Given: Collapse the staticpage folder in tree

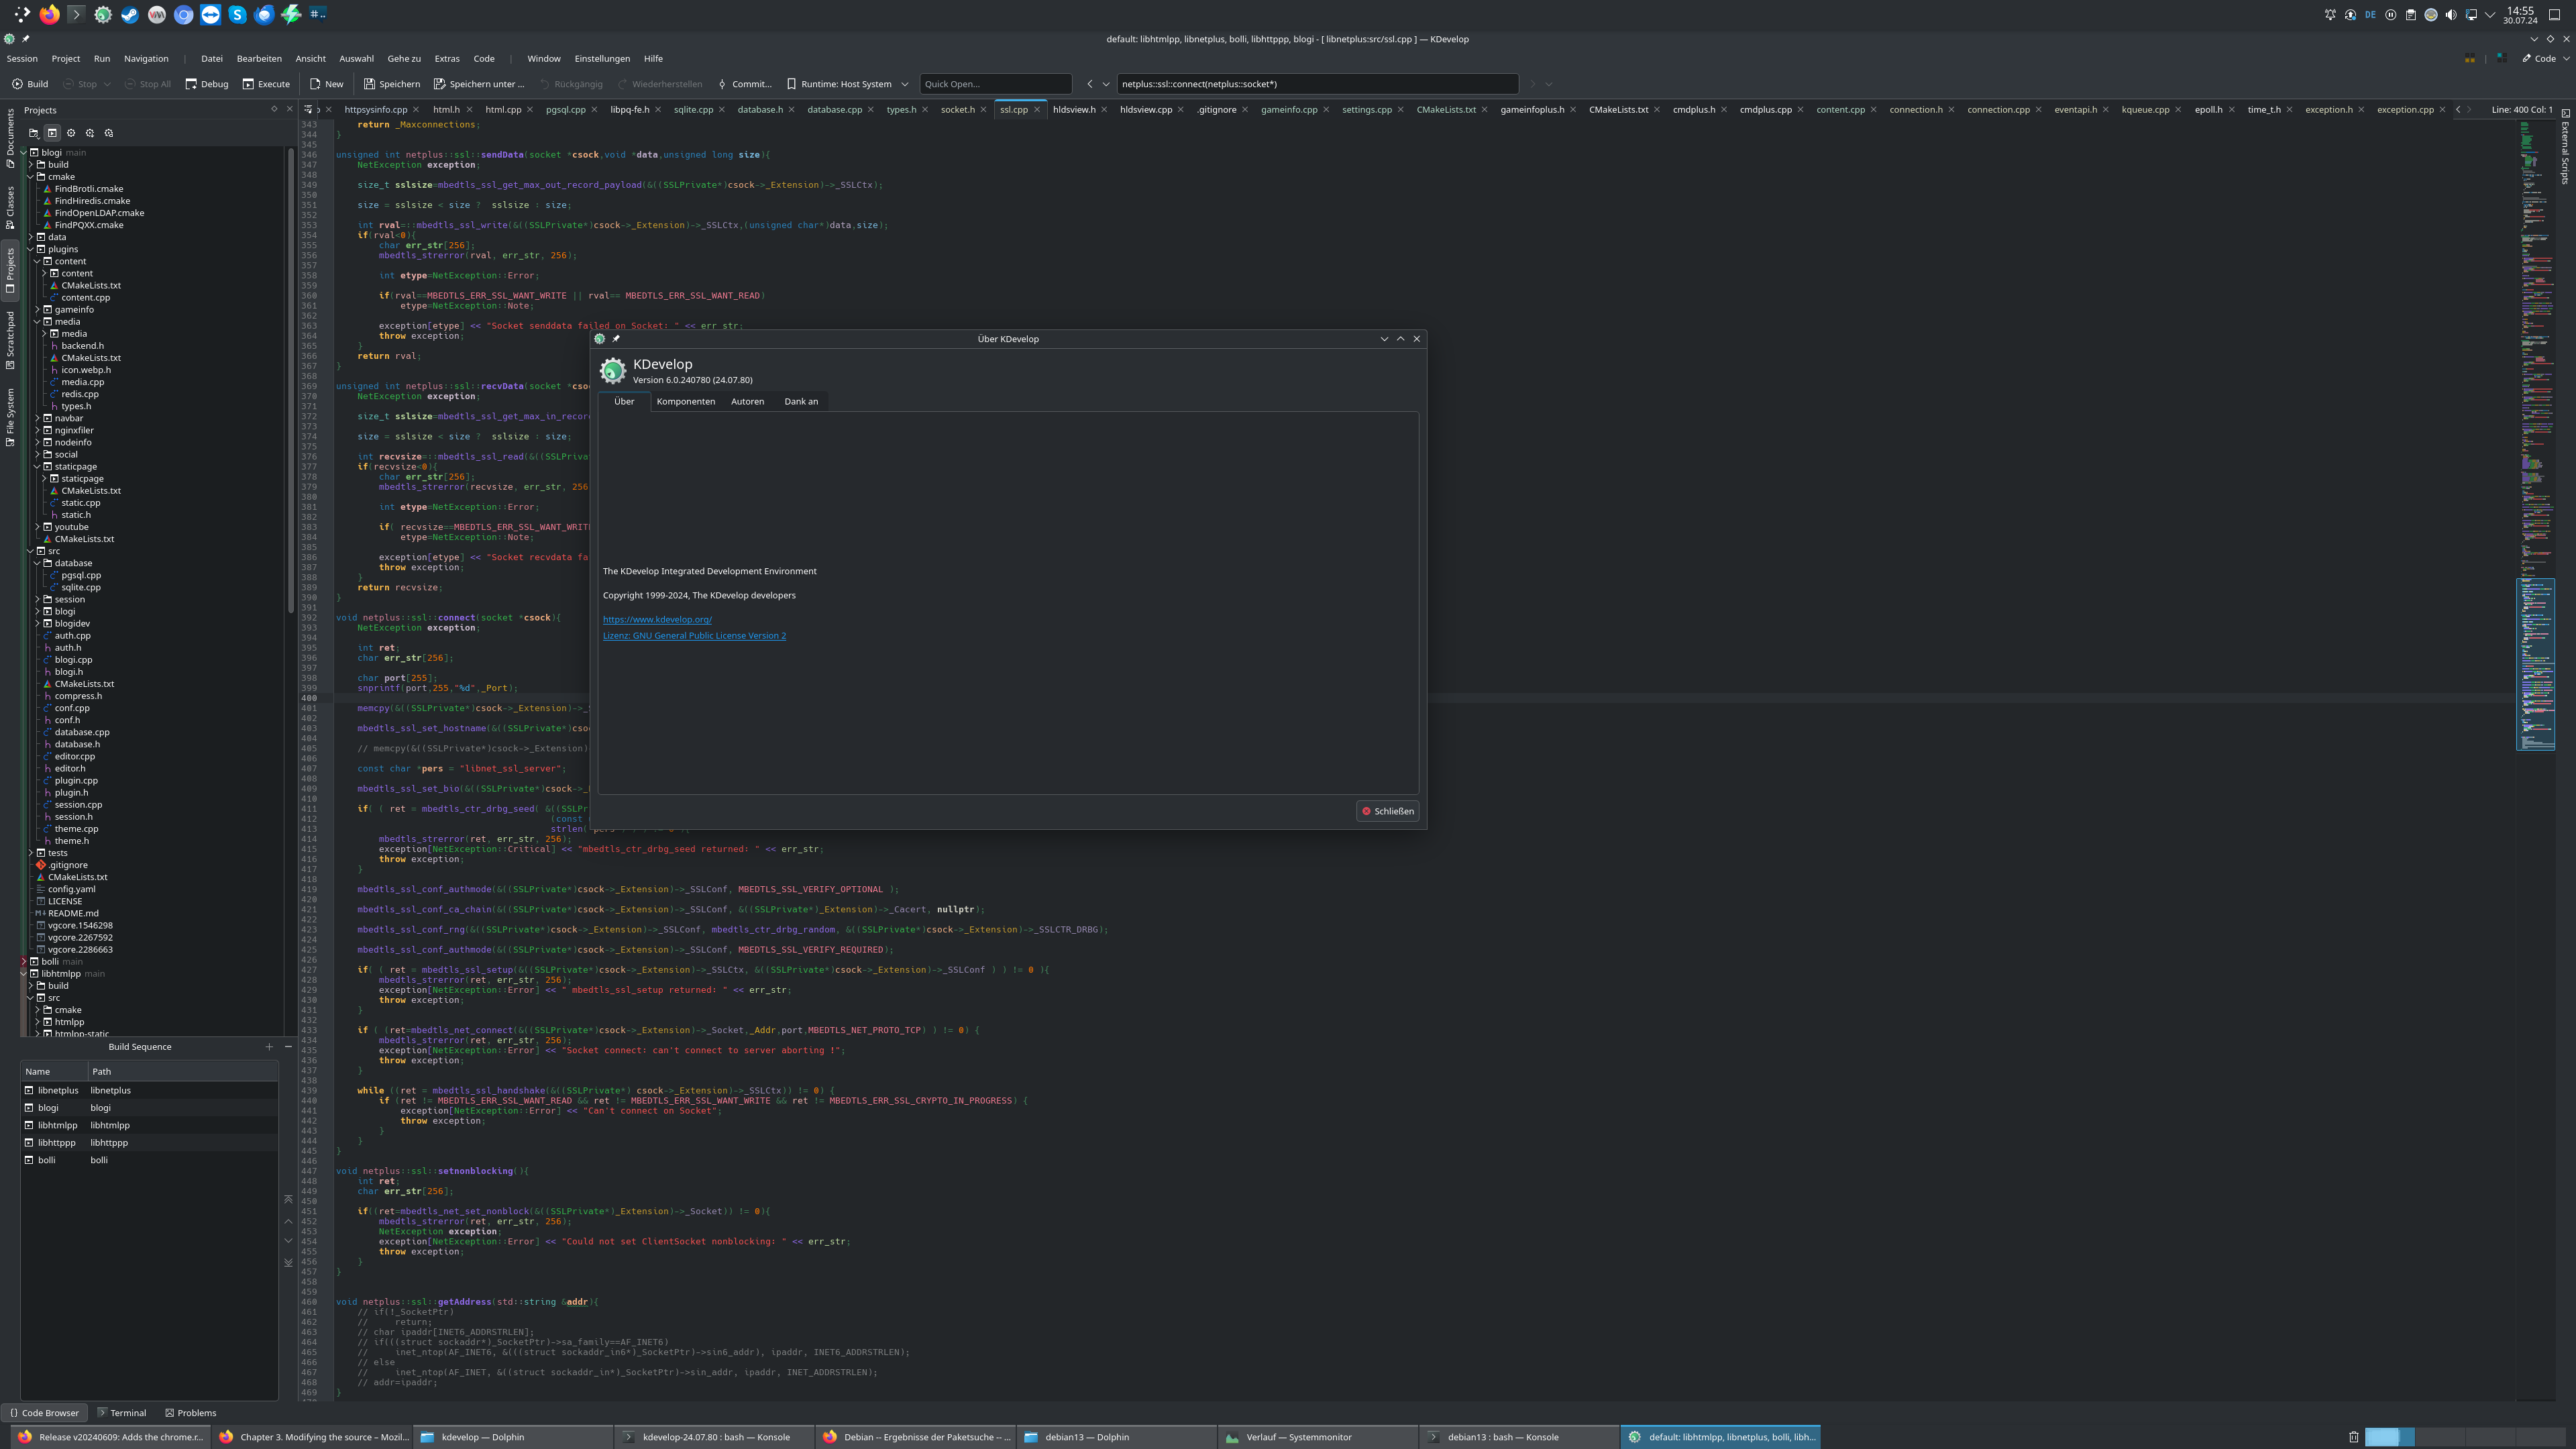Looking at the screenshot, I should 37,467.
